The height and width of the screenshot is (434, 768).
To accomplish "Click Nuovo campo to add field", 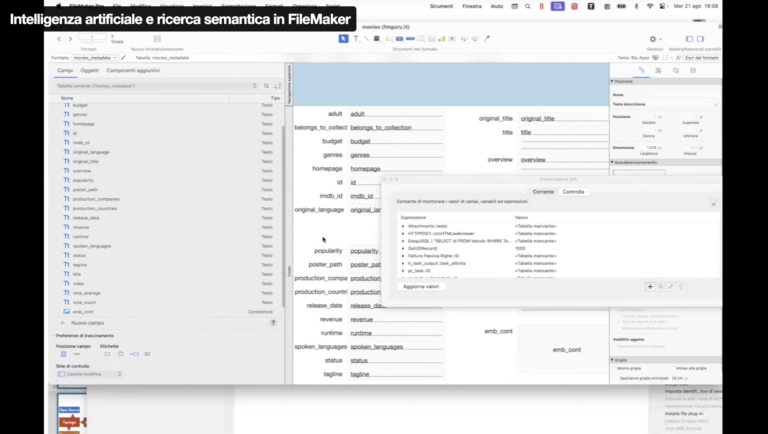I will coord(87,323).
